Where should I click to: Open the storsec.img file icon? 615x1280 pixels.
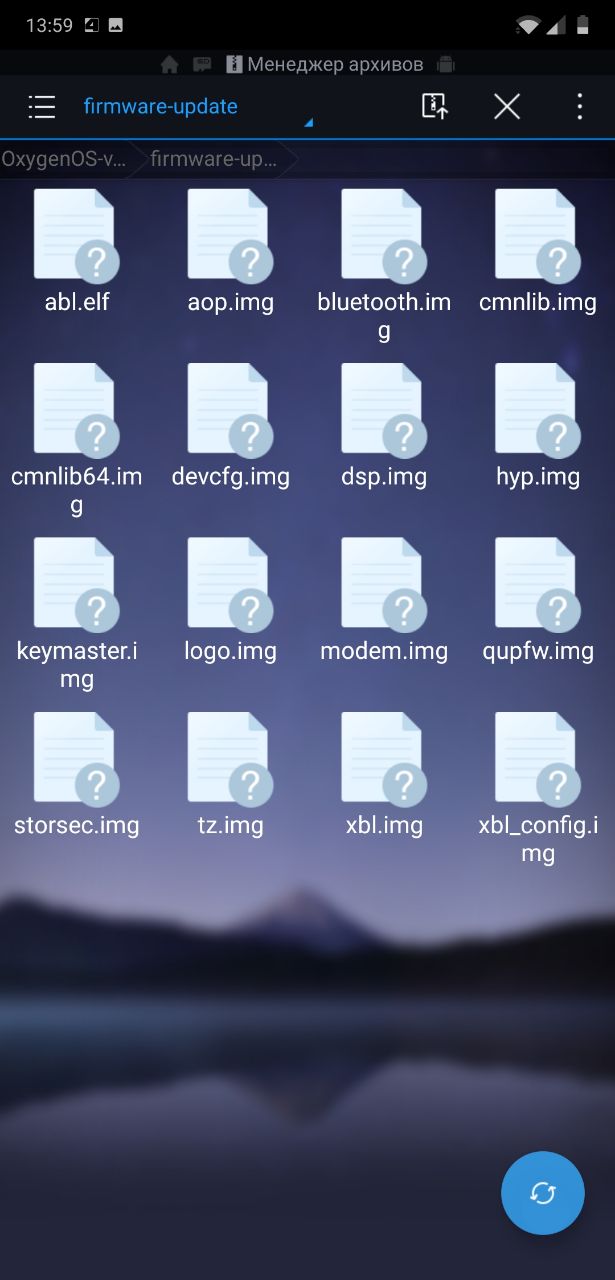76,758
